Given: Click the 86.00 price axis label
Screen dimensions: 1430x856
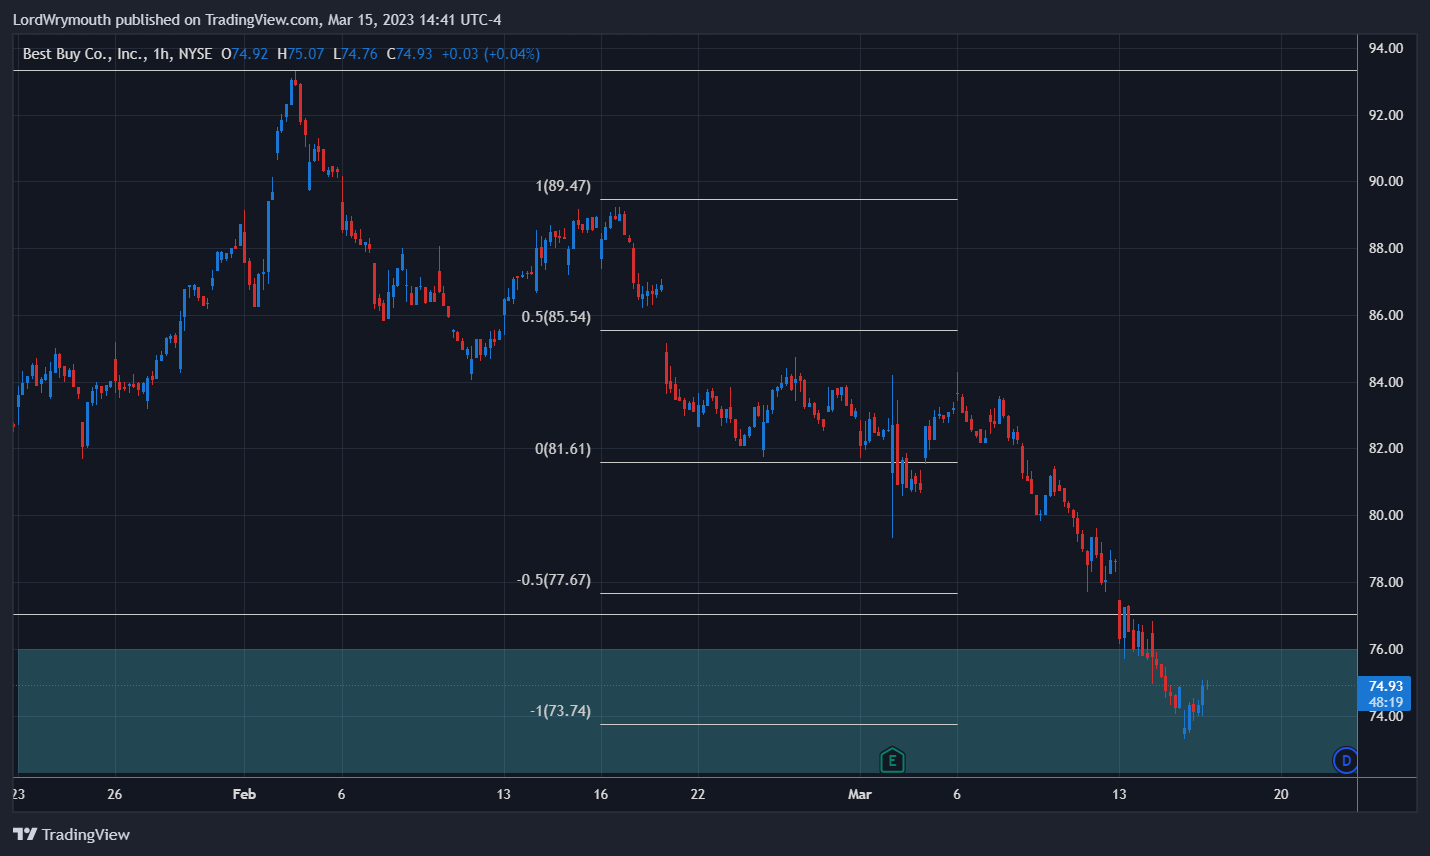Looking at the screenshot, I should [x=1385, y=315].
